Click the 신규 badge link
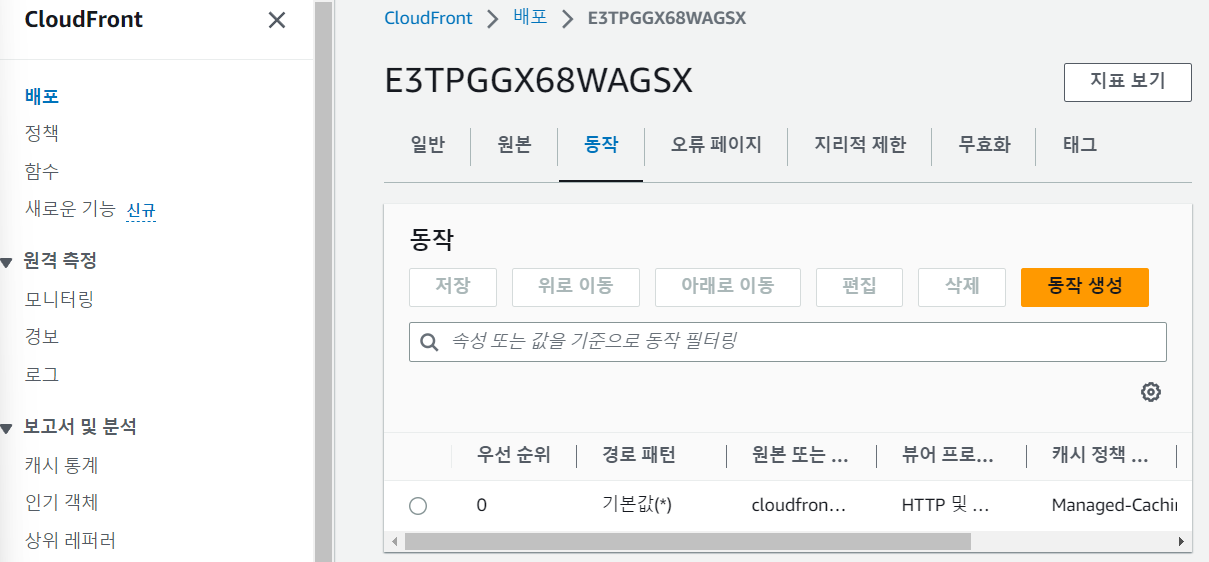Image resolution: width=1209 pixels, height=562 pixels. 141,211
